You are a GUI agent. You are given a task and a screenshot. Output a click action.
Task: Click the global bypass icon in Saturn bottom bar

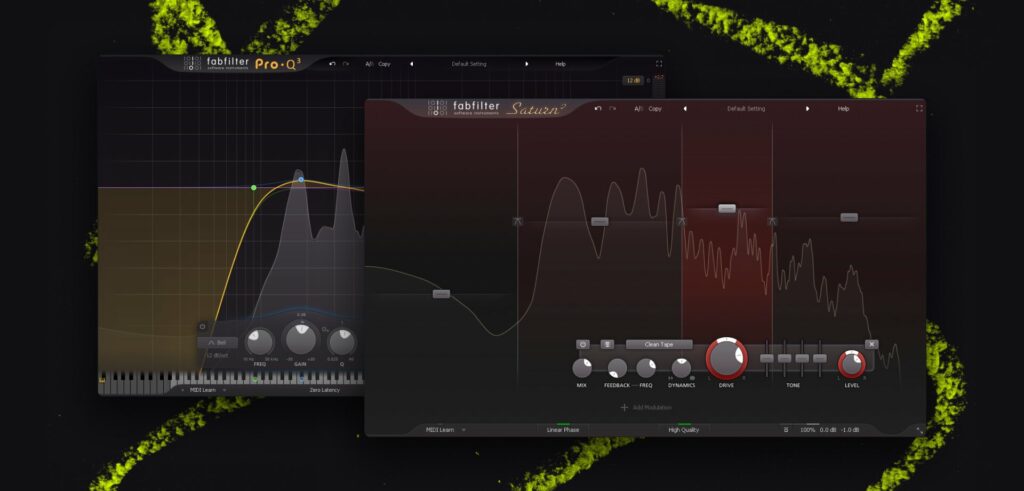[786, 430]
